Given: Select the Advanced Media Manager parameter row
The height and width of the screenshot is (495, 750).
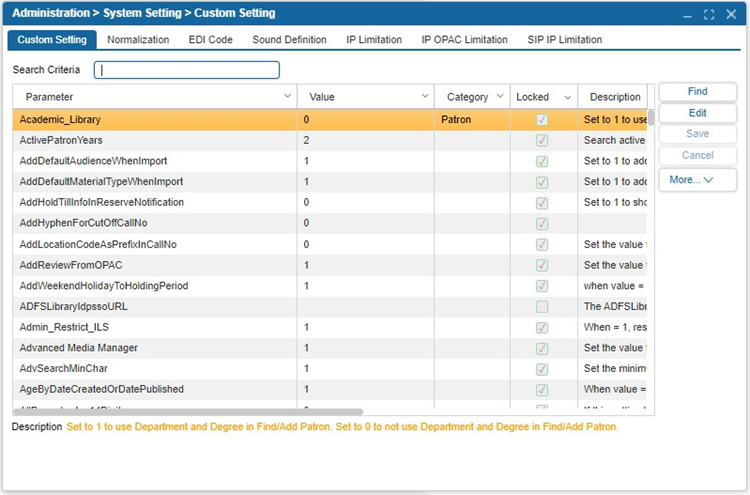Looking at the screenshot, I should (x=79, y=348).
